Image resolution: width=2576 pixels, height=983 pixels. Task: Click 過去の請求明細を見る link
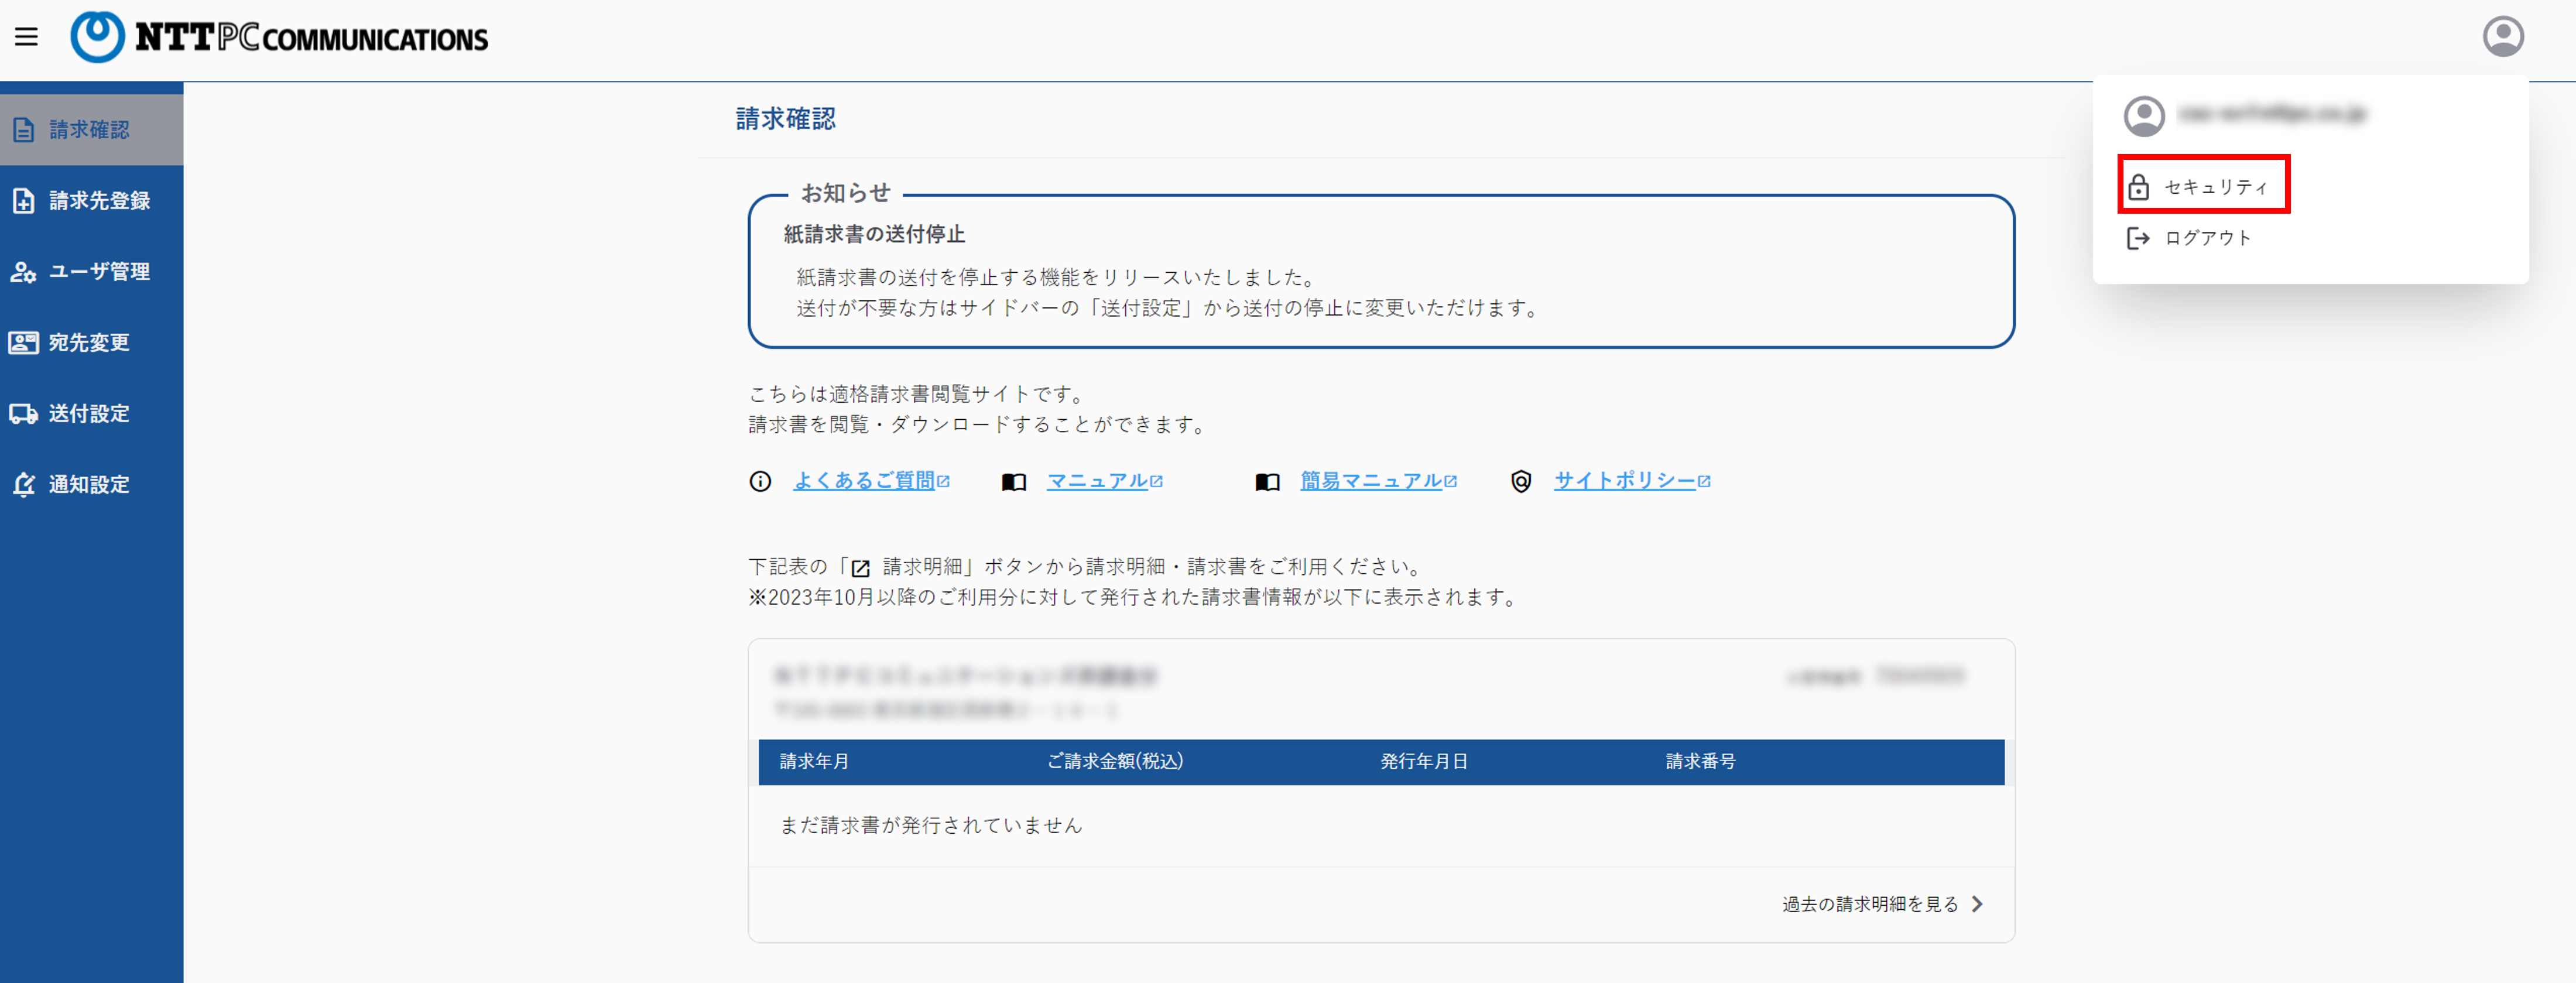point(1870,904)
